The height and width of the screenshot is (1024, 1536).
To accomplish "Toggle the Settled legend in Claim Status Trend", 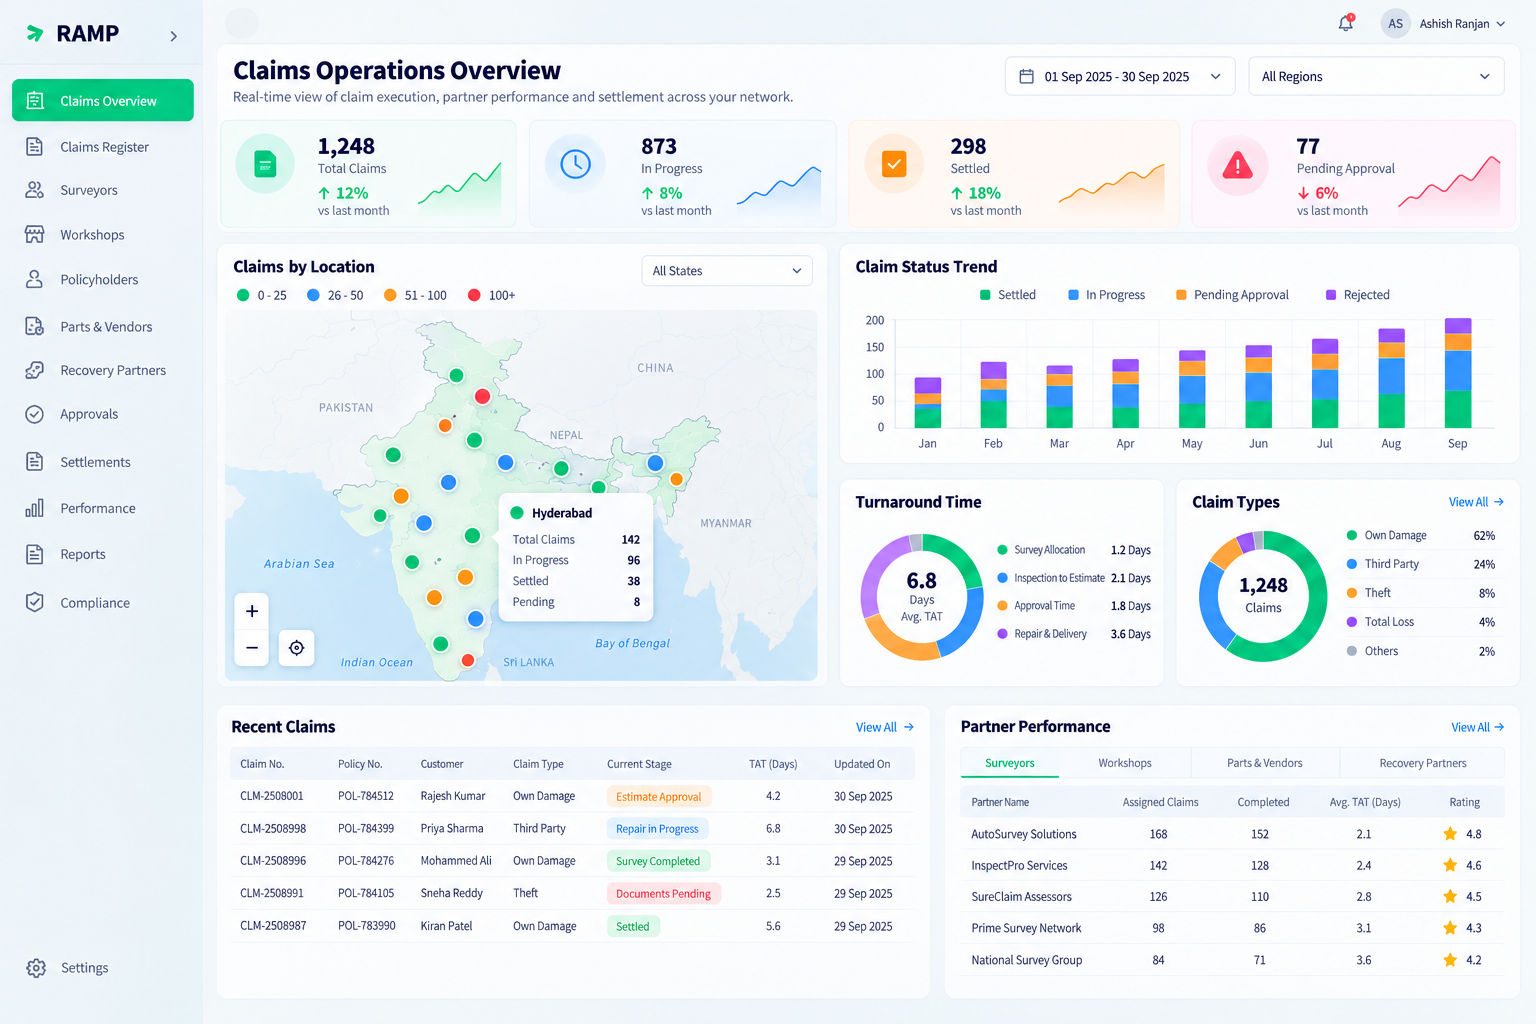I will coord(1008,295).
